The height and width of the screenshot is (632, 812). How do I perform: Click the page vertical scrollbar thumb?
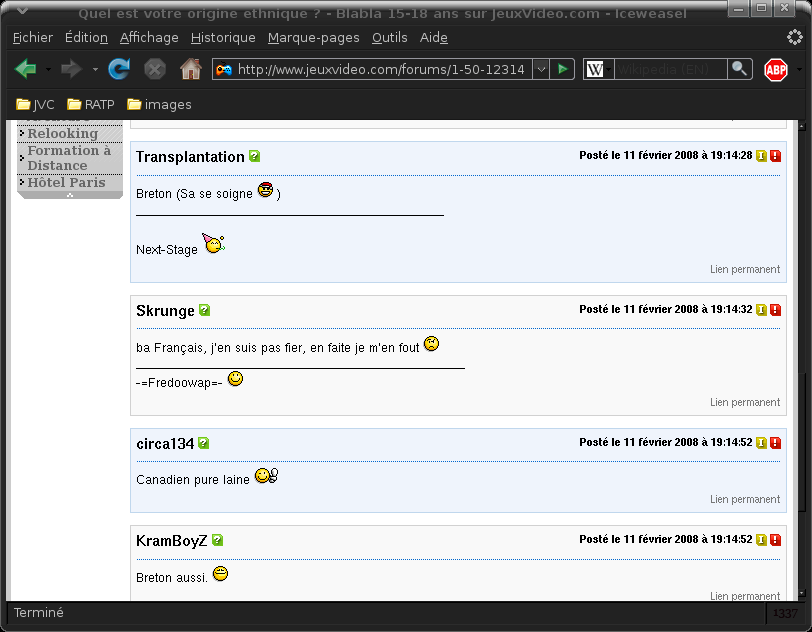coord(802,440)
